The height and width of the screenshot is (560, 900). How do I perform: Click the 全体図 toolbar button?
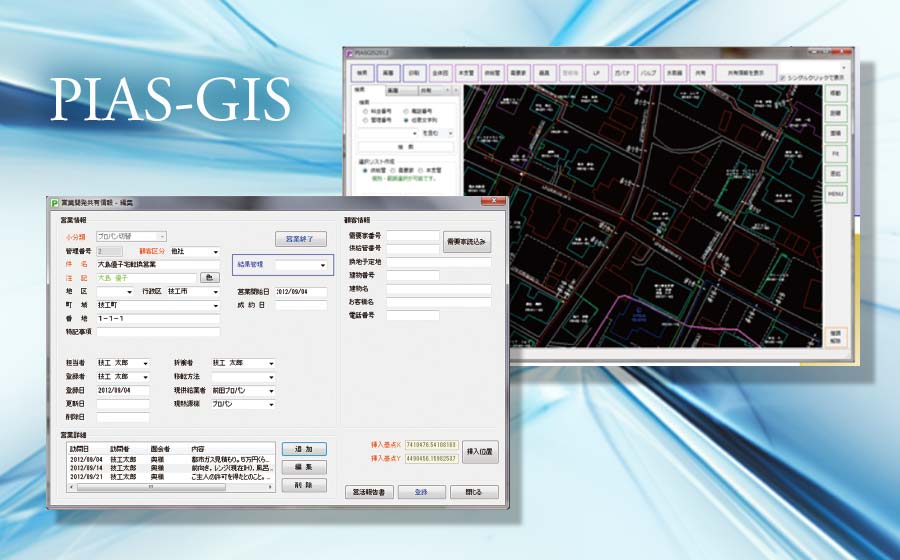pos(440,73)
